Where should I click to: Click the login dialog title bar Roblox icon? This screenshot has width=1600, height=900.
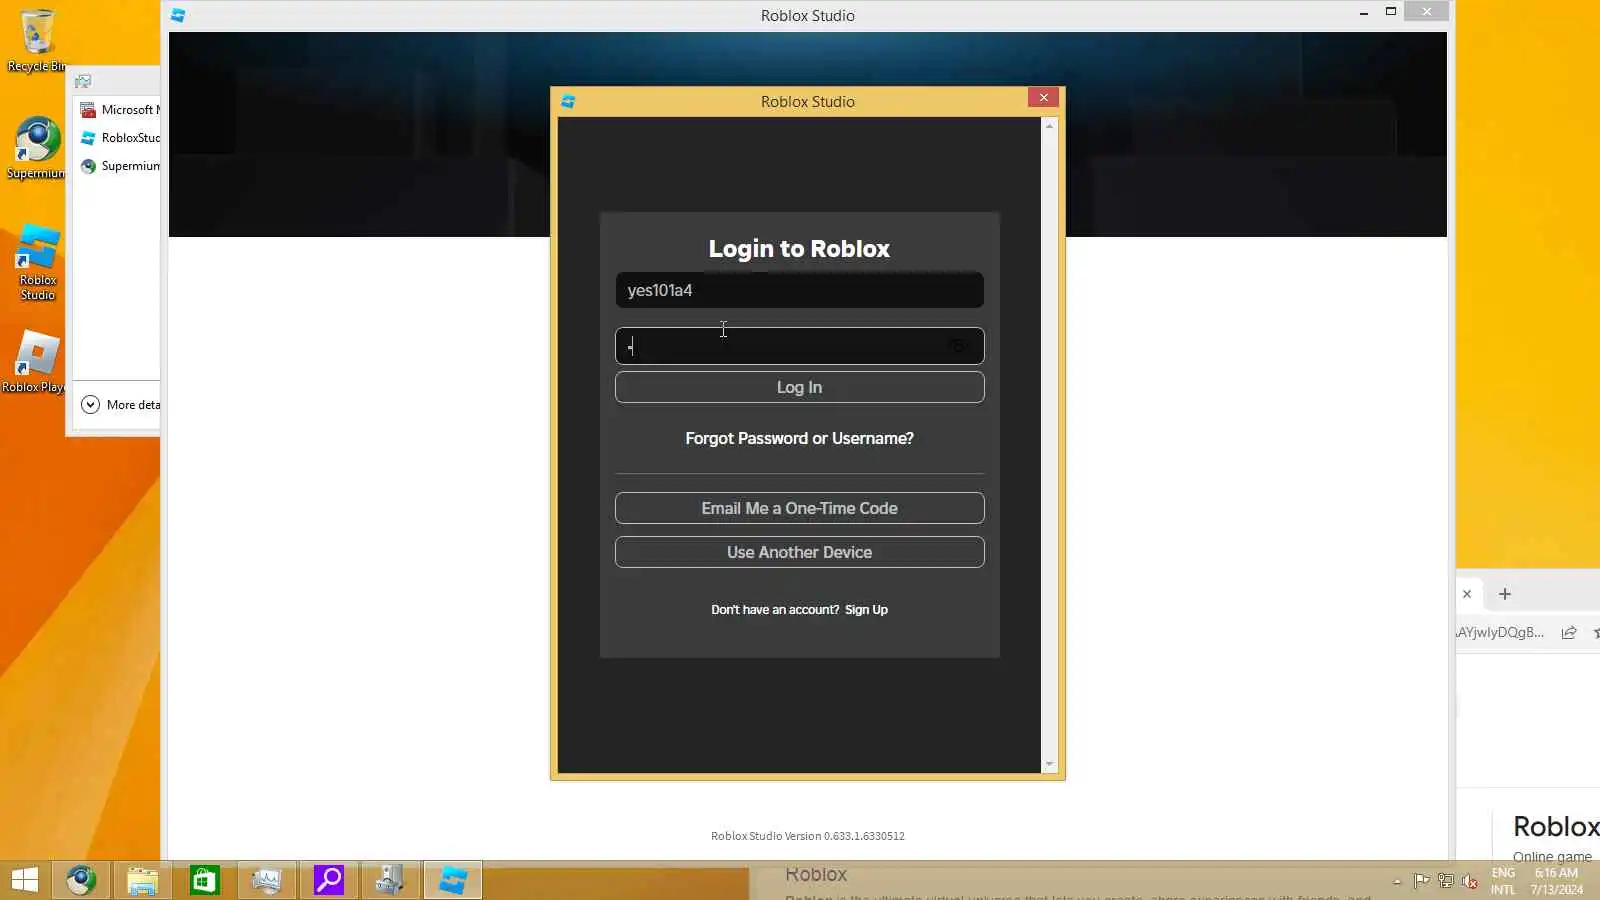click(x=568, y=101)
